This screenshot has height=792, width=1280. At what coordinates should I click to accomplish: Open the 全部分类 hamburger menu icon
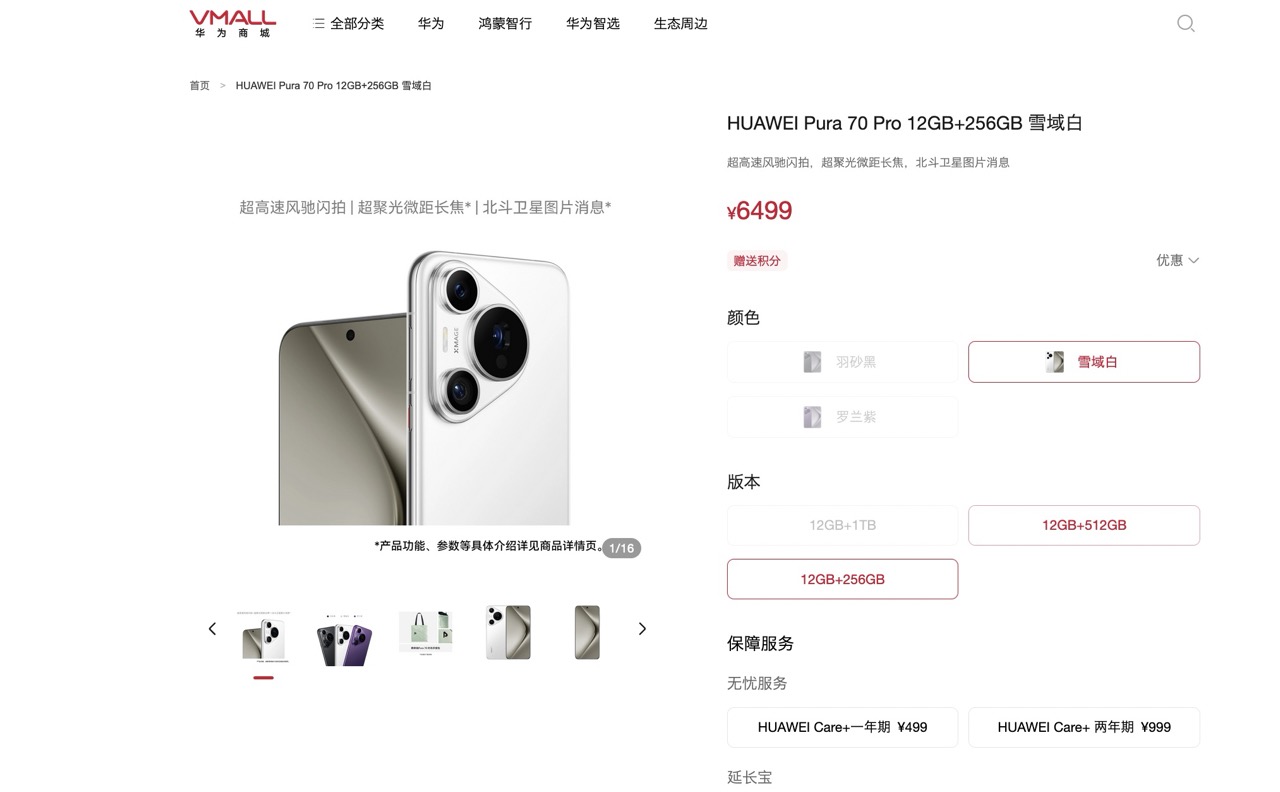pyautogui.click(x=318, y=23)
